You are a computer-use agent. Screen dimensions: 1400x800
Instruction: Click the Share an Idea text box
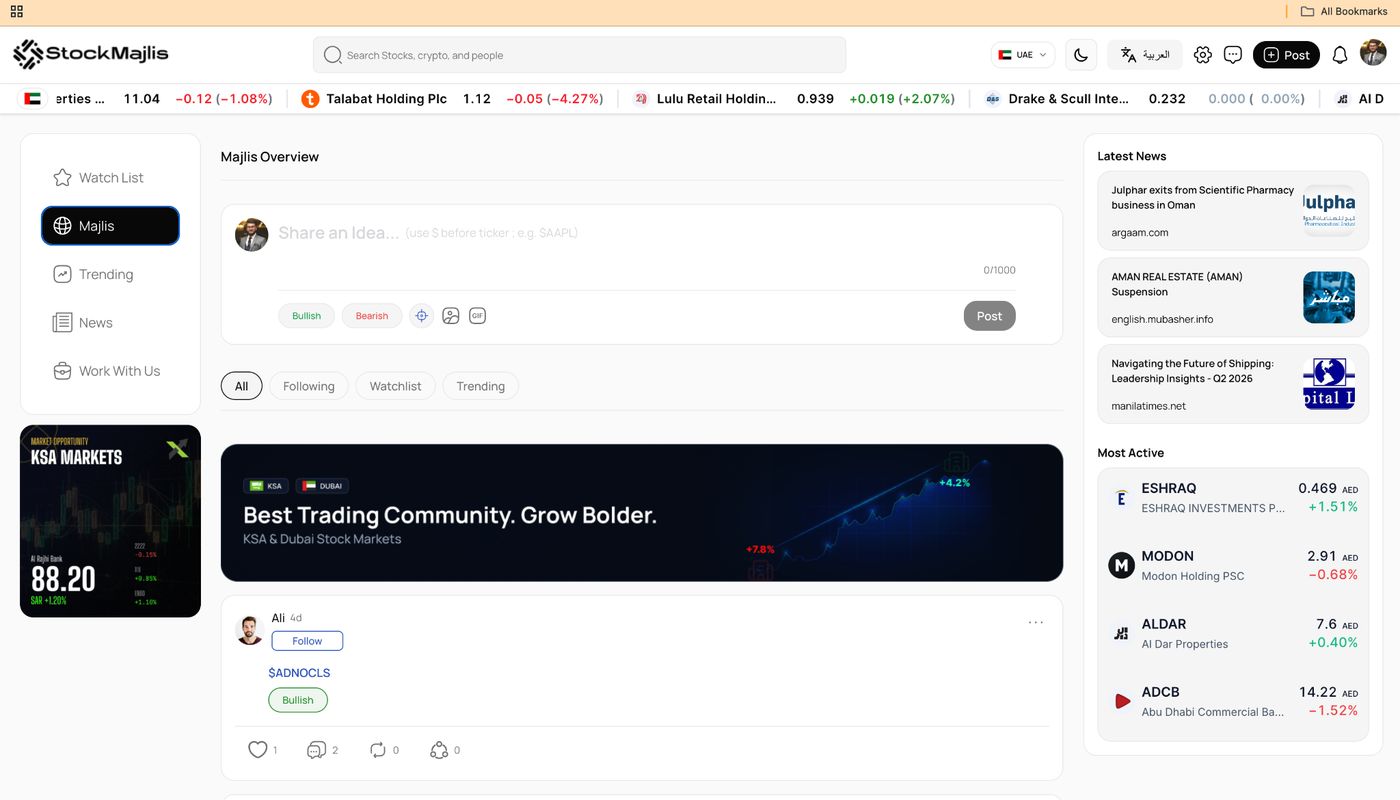(646, 233)
